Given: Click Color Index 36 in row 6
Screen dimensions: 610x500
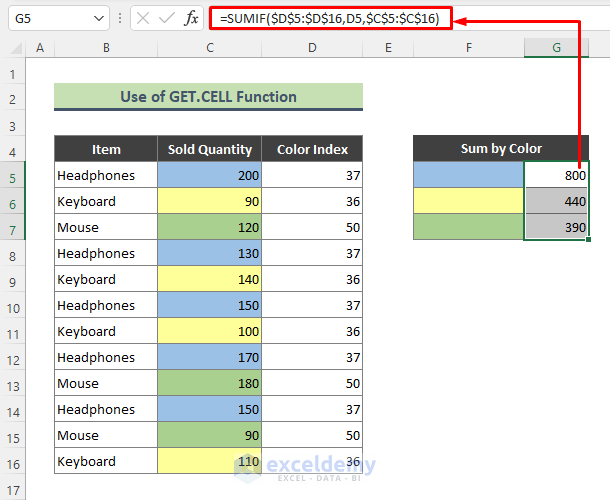Looking at the screenshot, I should 312,201.
